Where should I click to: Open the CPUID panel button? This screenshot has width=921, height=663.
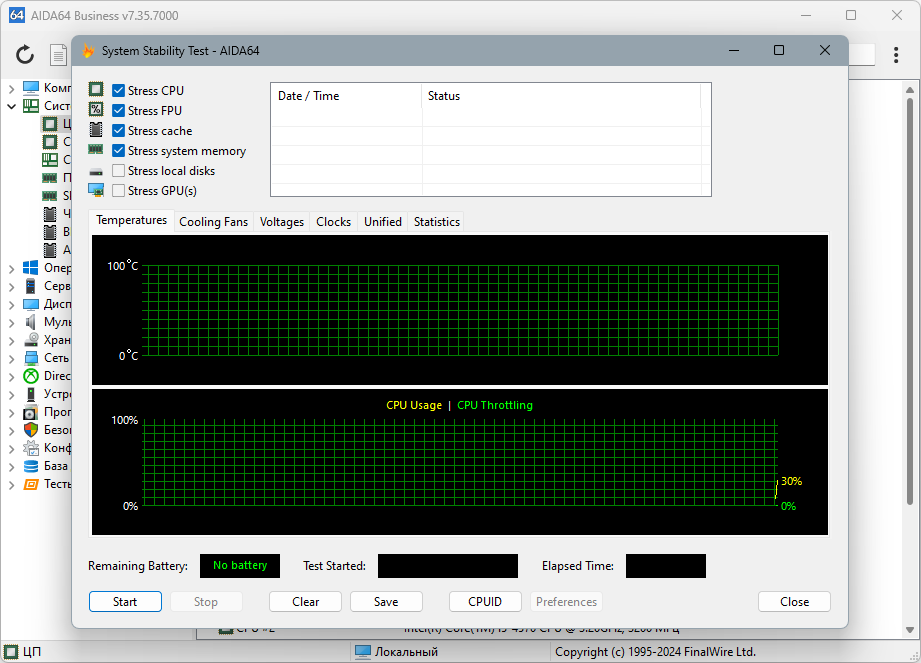(485, 601)
